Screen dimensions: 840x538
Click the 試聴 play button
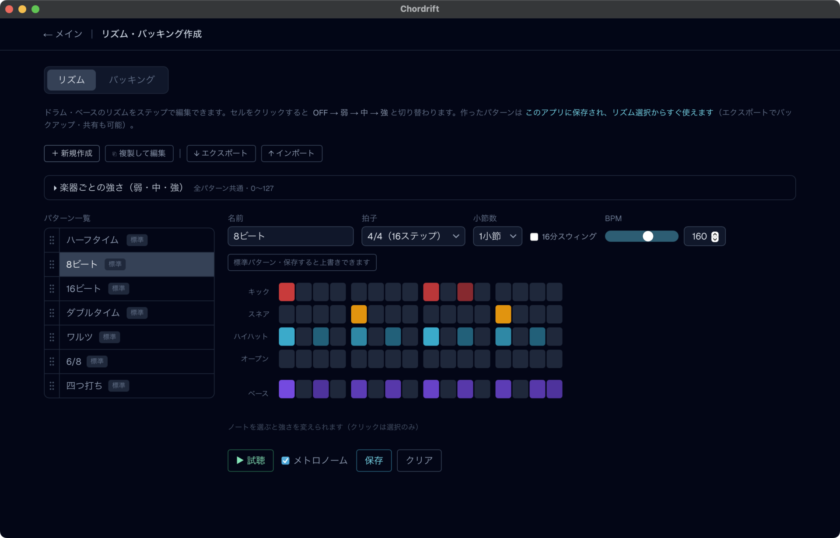pos(251,460)
